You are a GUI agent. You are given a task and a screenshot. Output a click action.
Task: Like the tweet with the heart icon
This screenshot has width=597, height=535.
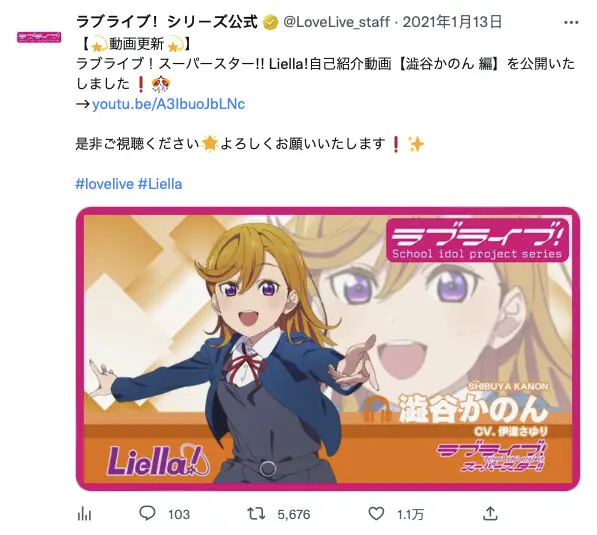tap(376, 514)
